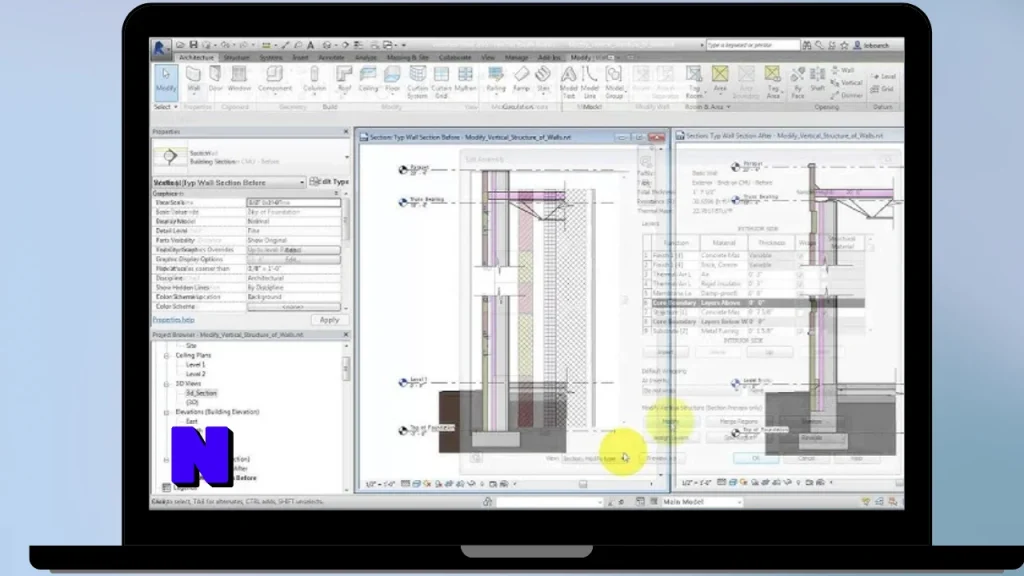The width and height of the screenshot is (1024, 576).
Task: Click the Text (A) icon in quick access toolbar
Action: (310, 45)
